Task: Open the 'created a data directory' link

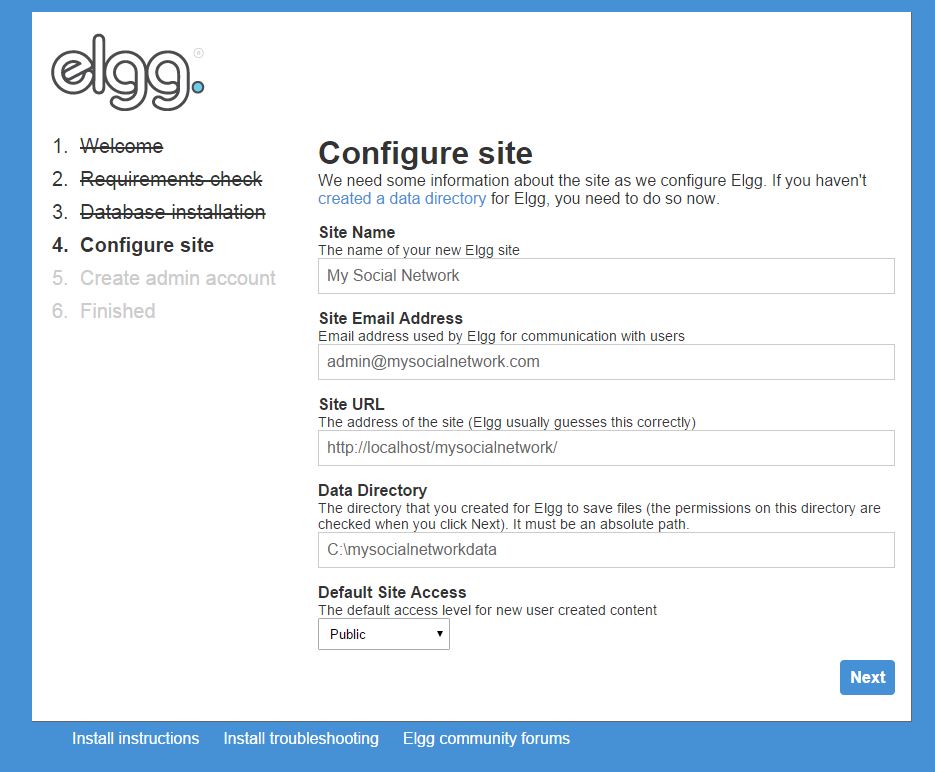Action: coord(402,198)
